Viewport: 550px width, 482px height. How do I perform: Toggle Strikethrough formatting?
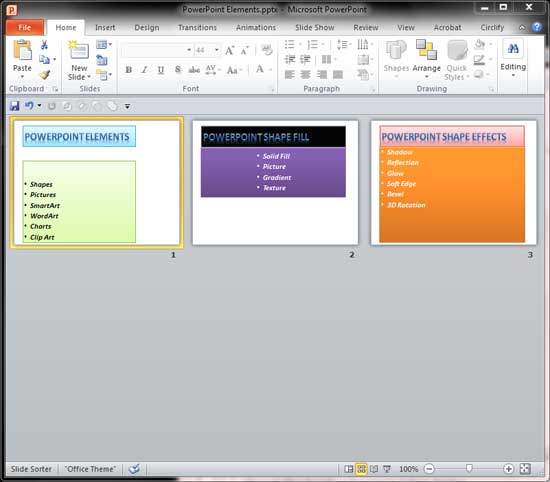click(x=194, y=70)
